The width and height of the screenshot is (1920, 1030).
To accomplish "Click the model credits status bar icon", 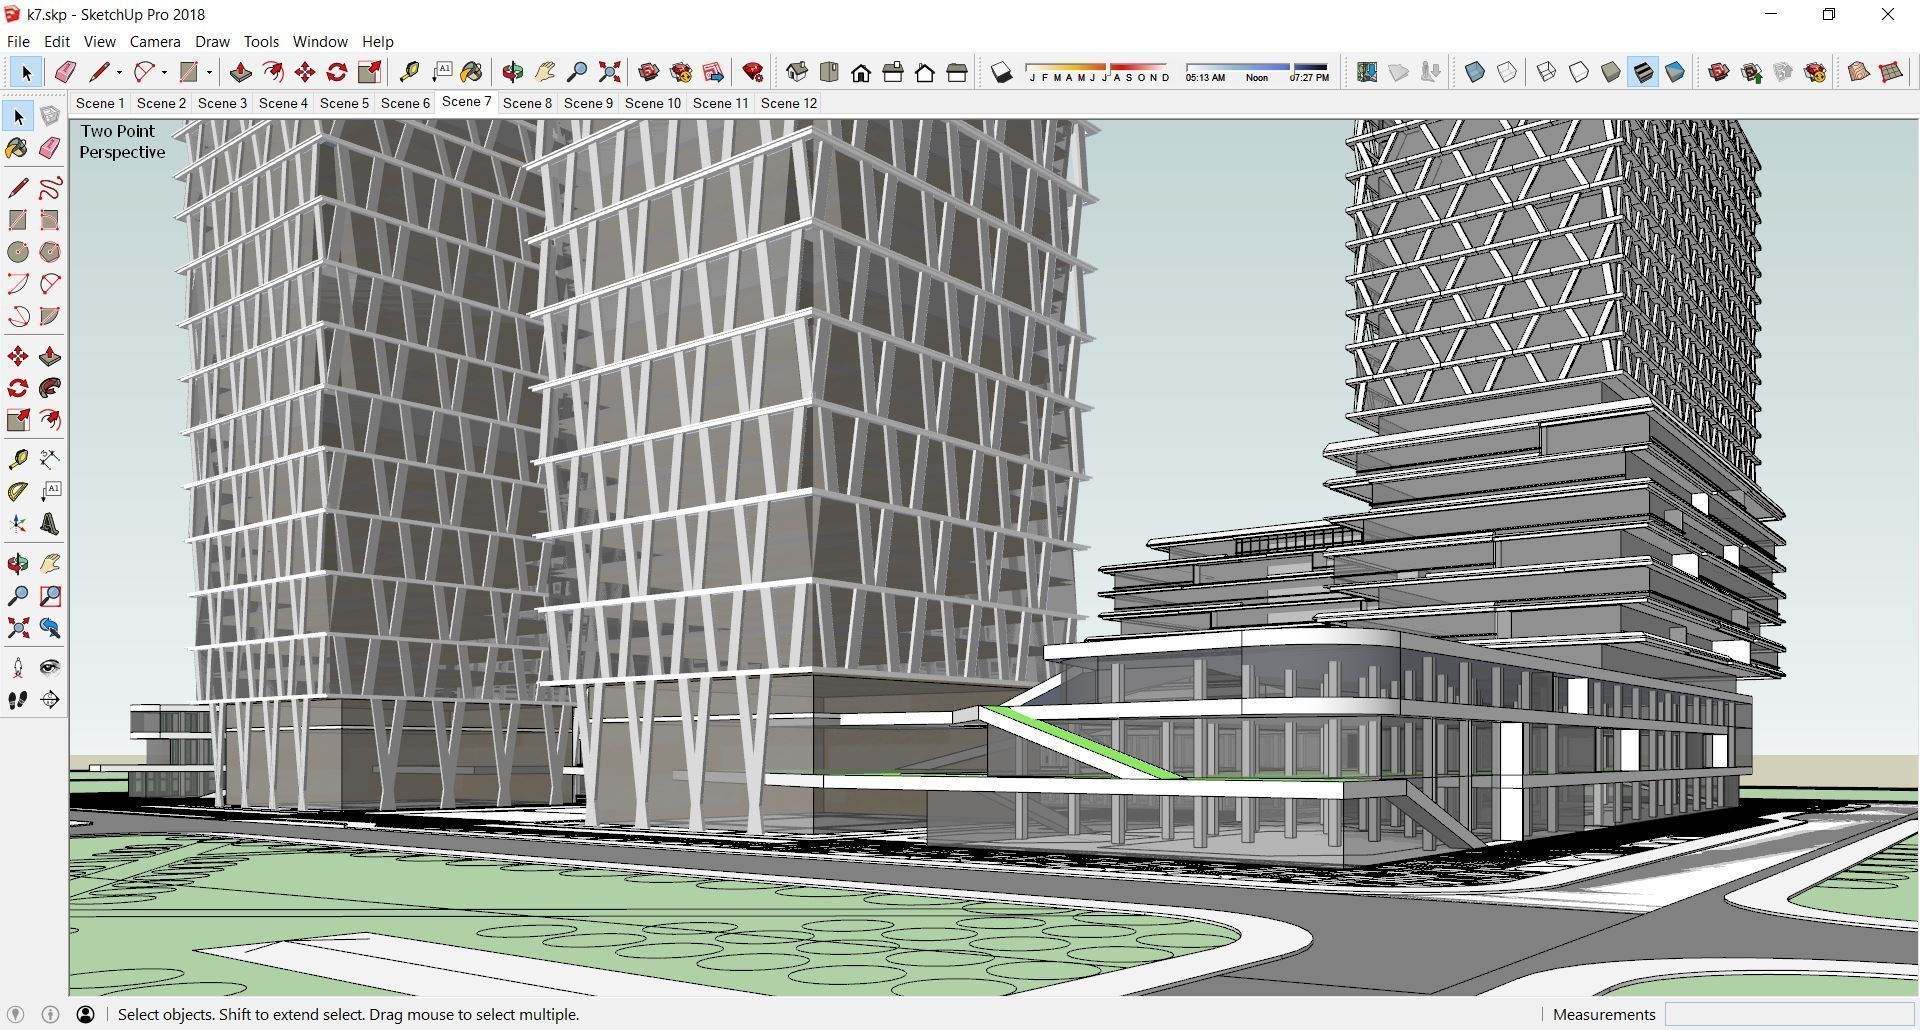I will click(x=51, y=1014).
